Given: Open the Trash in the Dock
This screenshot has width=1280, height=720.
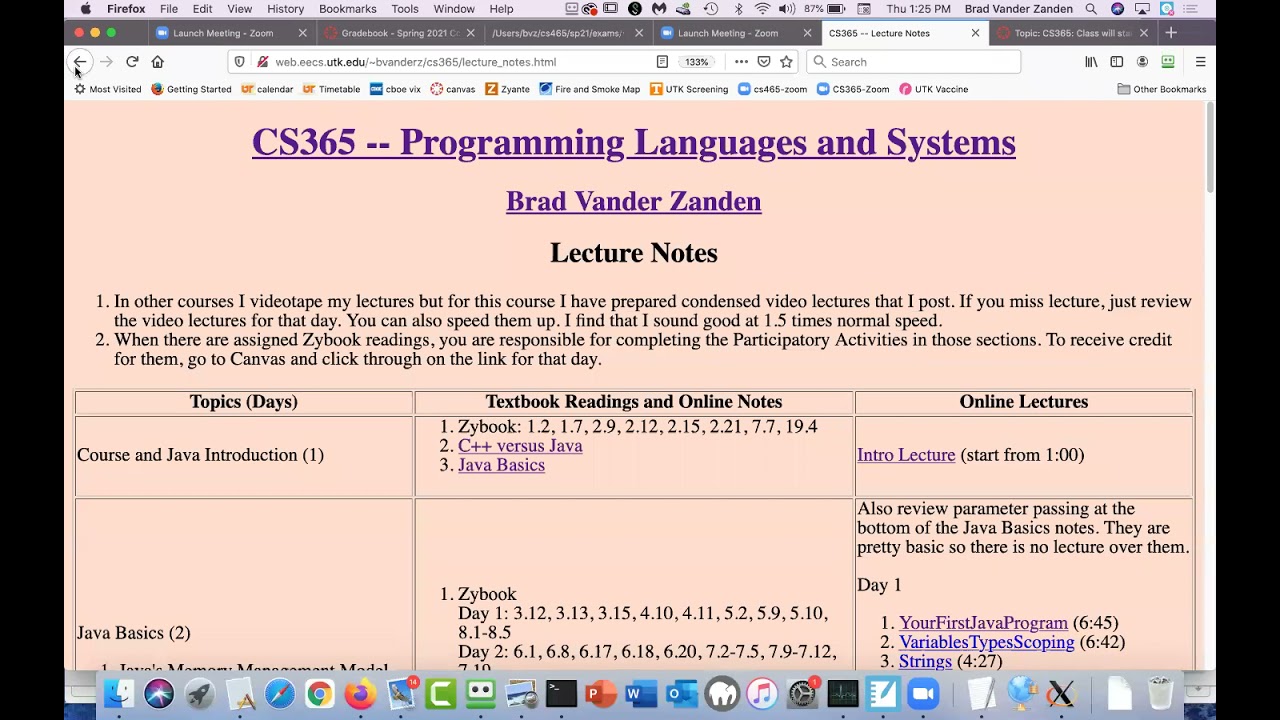Looking at the screenshot, I should 1160,693.
